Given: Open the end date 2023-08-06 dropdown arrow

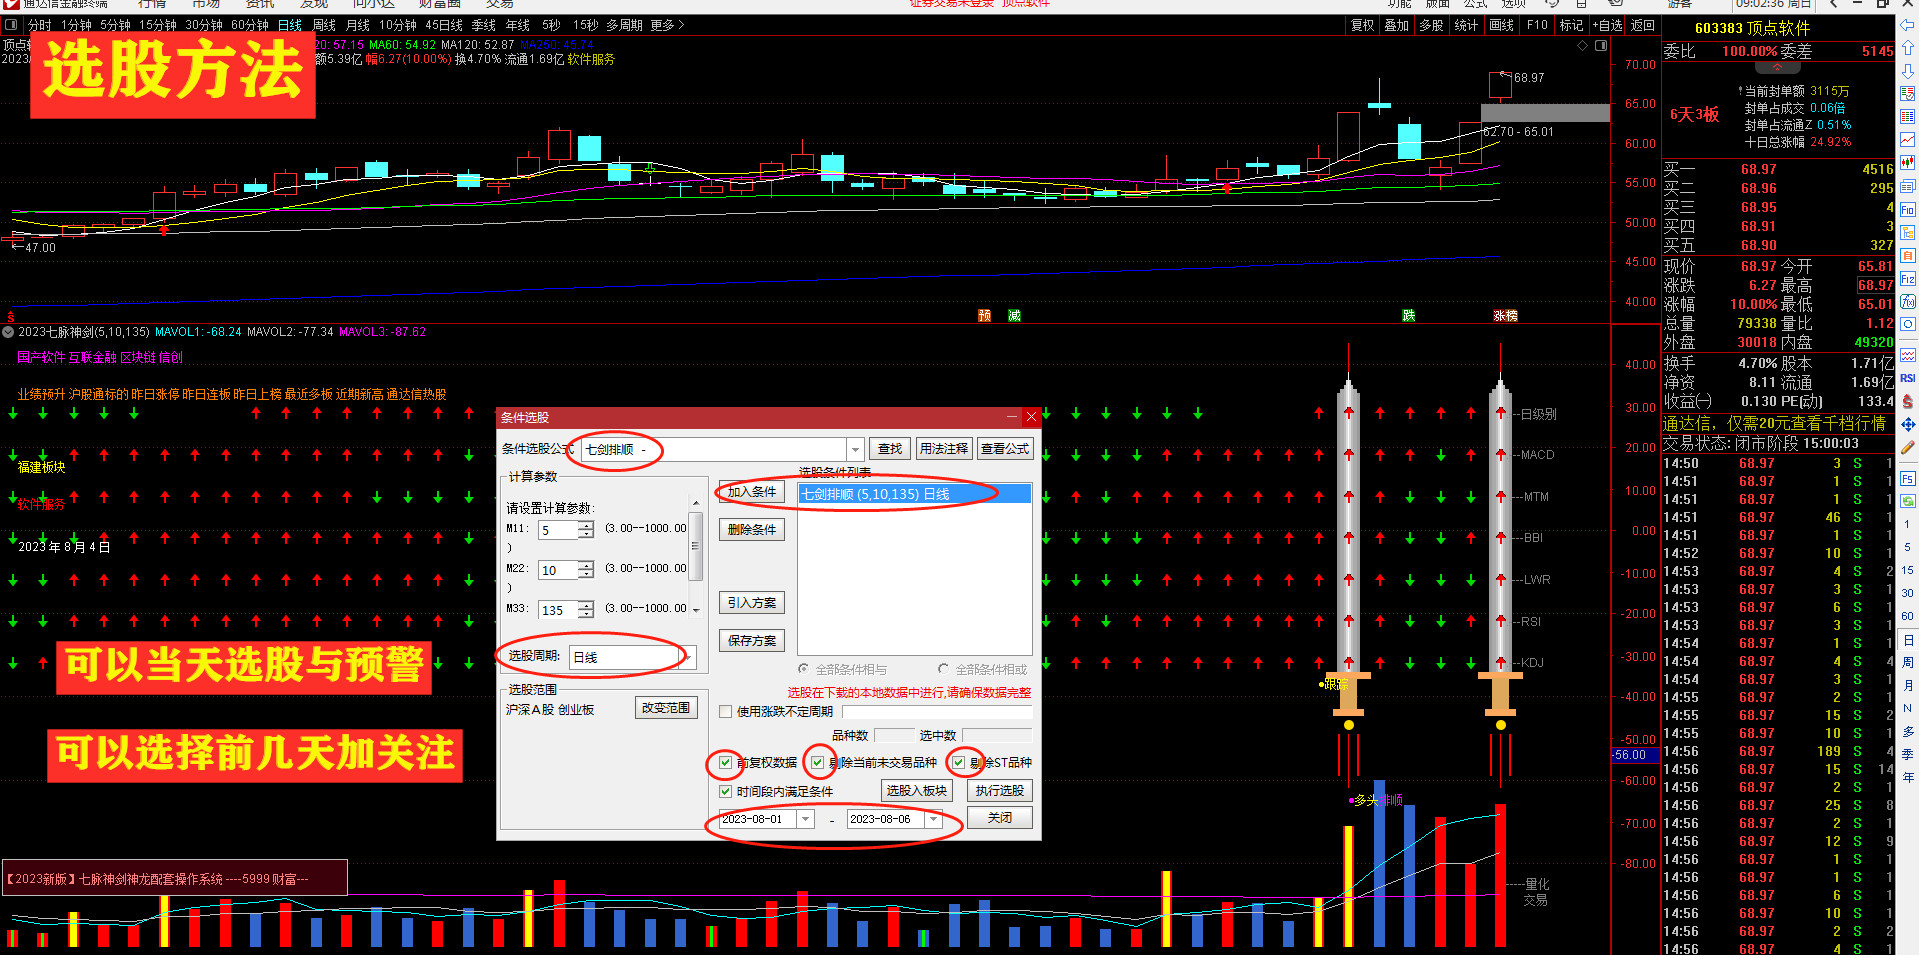Looking at the screenshot, I should point(933,819).
